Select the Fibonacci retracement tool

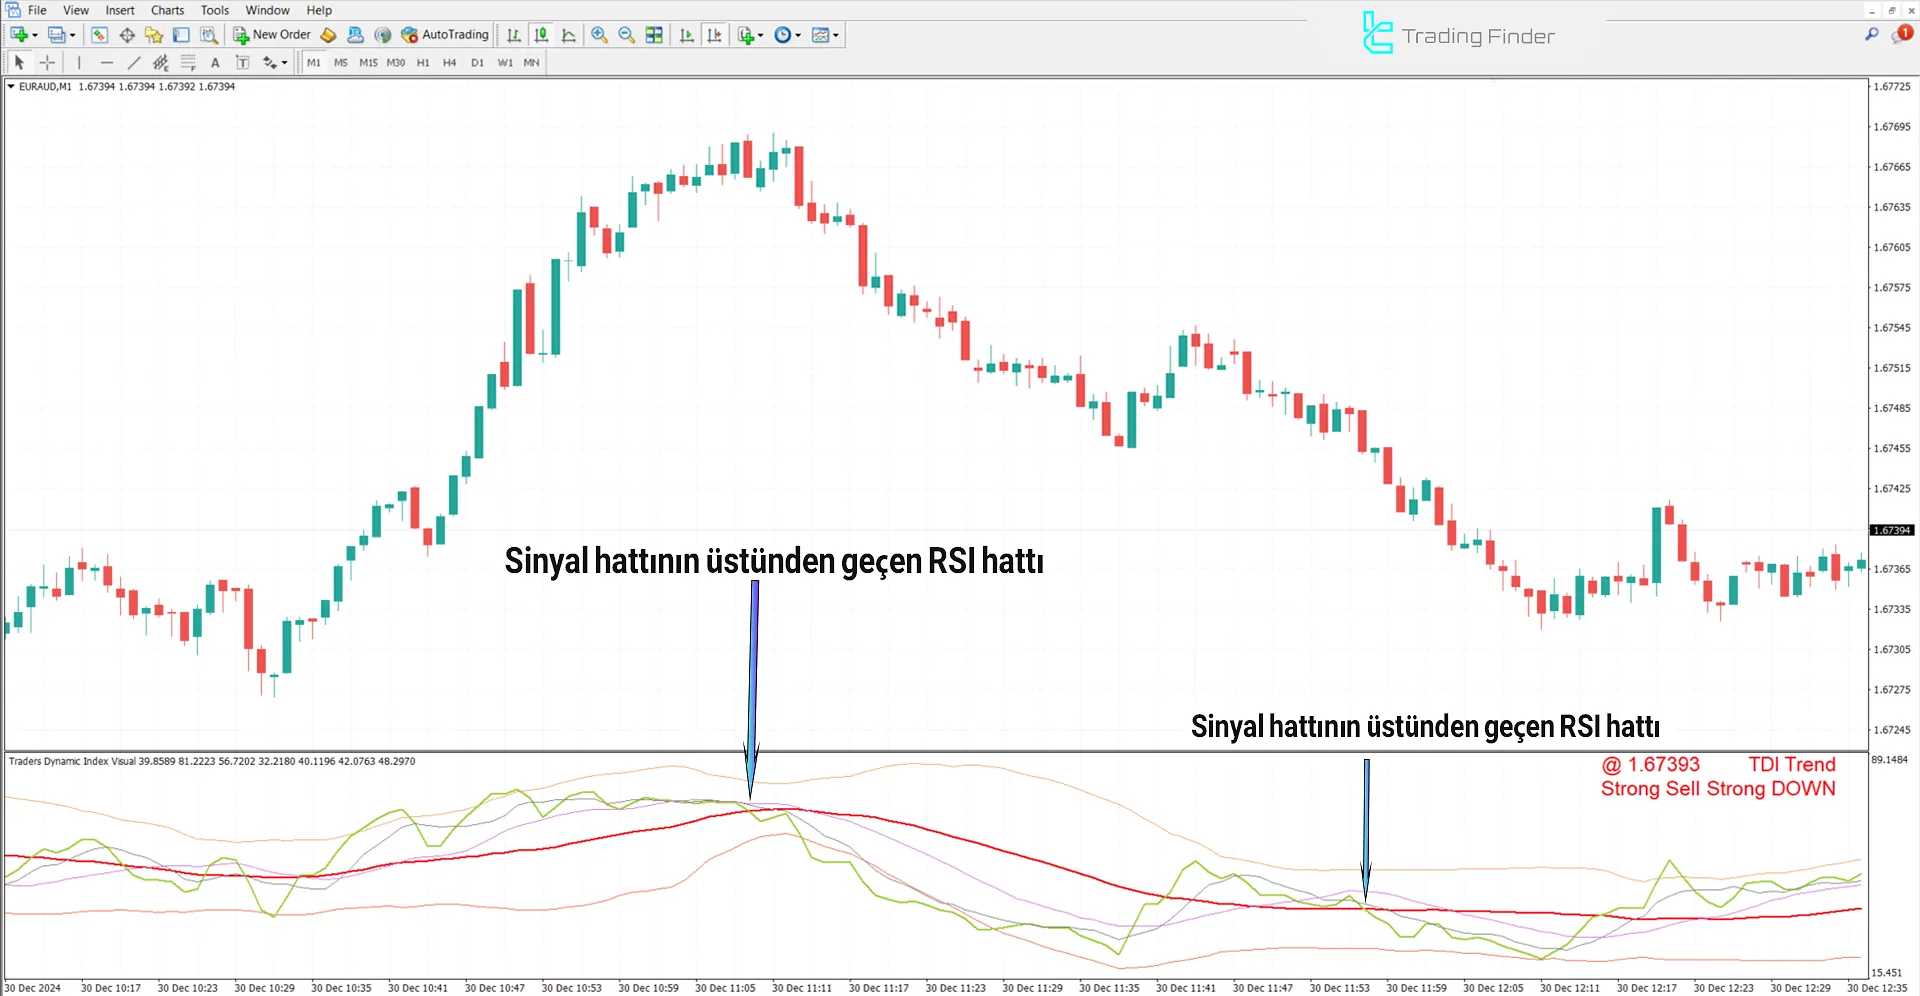[x=188, y=62]
